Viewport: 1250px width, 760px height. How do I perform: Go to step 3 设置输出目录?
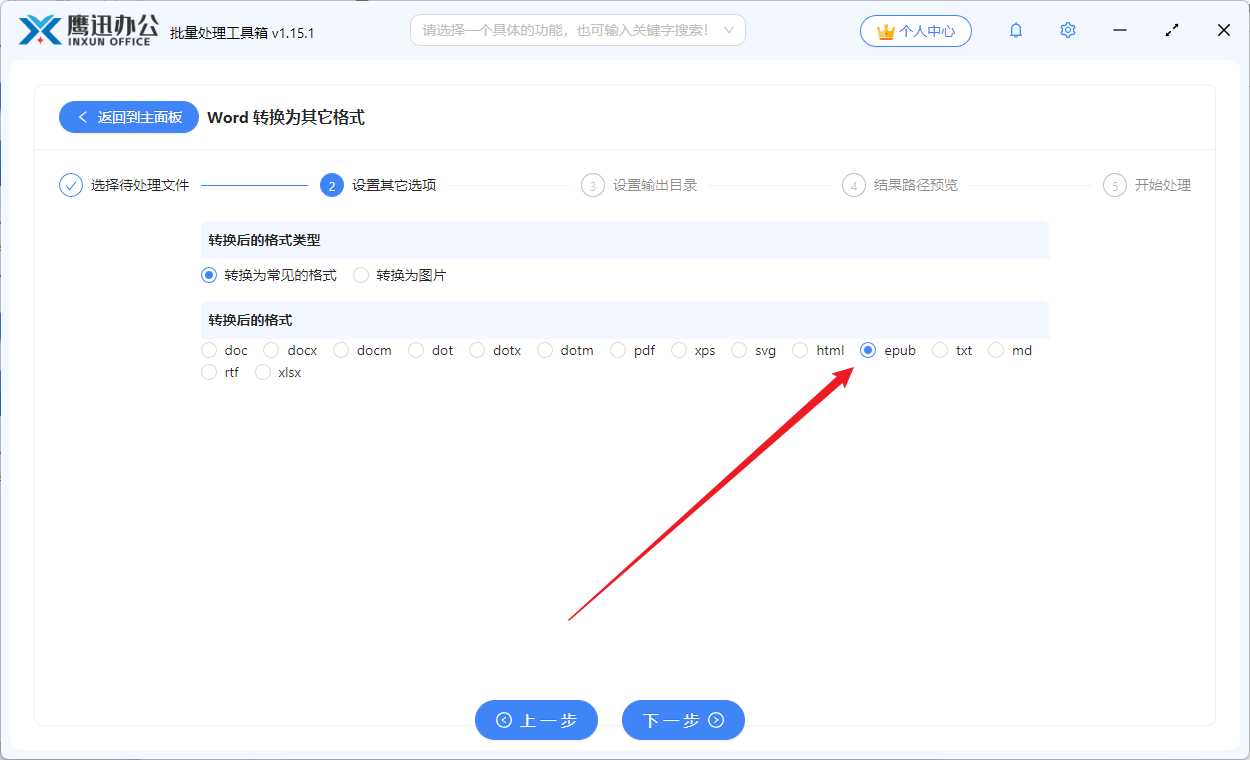coord(639,185)
